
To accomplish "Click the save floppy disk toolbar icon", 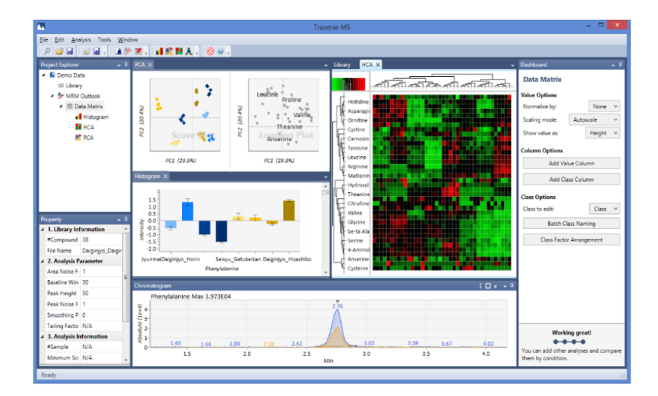I will click(x=70, y=51).
